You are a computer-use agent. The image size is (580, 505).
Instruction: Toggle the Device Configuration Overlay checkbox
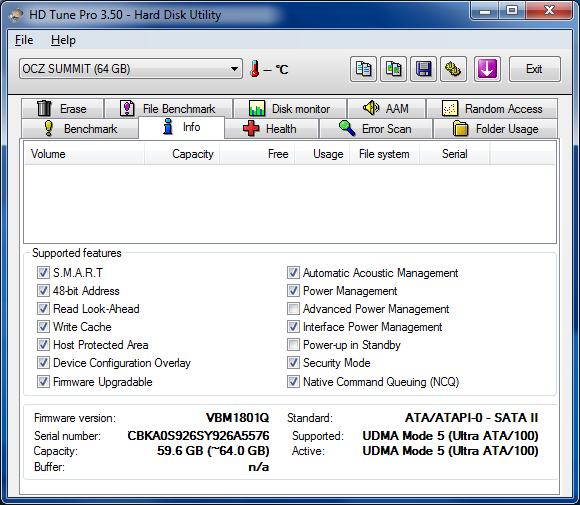[x=43, y=363]
